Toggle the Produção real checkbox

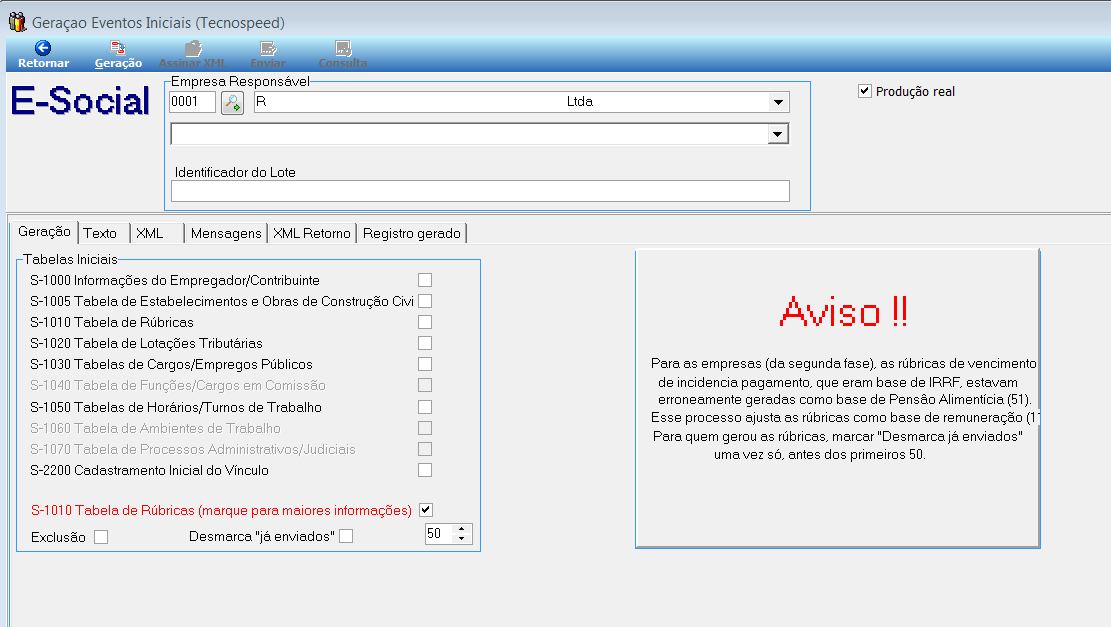point(865,91)
